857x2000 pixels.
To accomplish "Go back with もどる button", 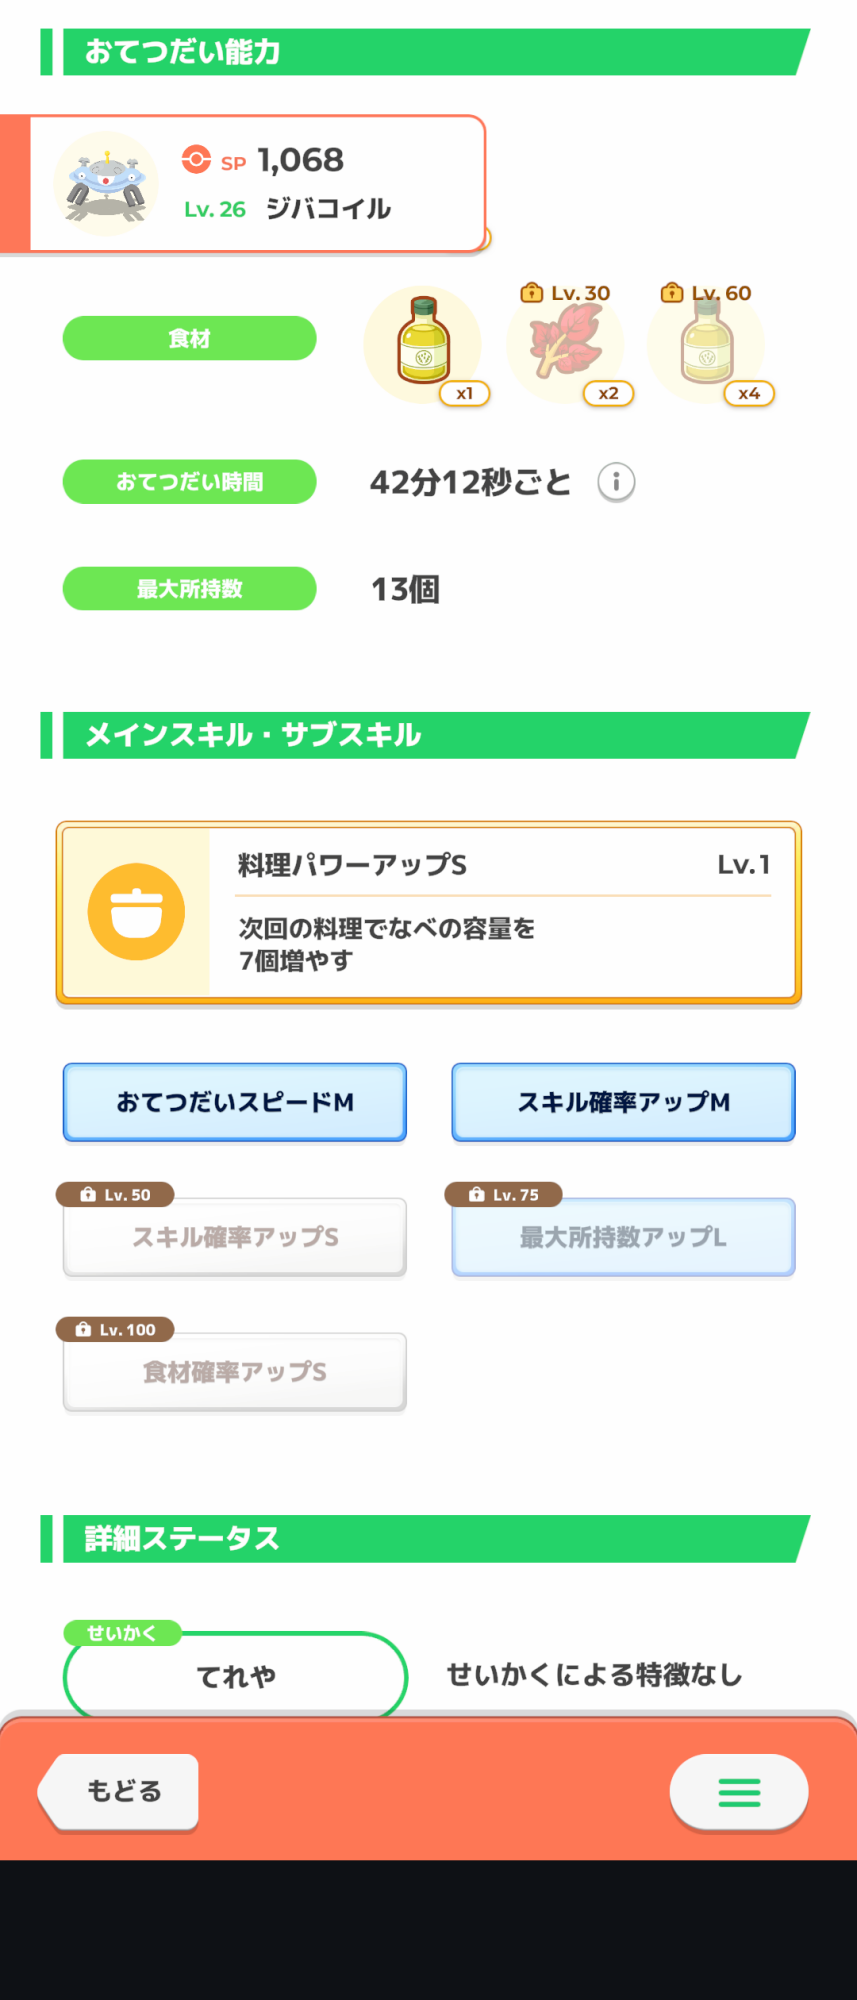I will click(119, 1791).
